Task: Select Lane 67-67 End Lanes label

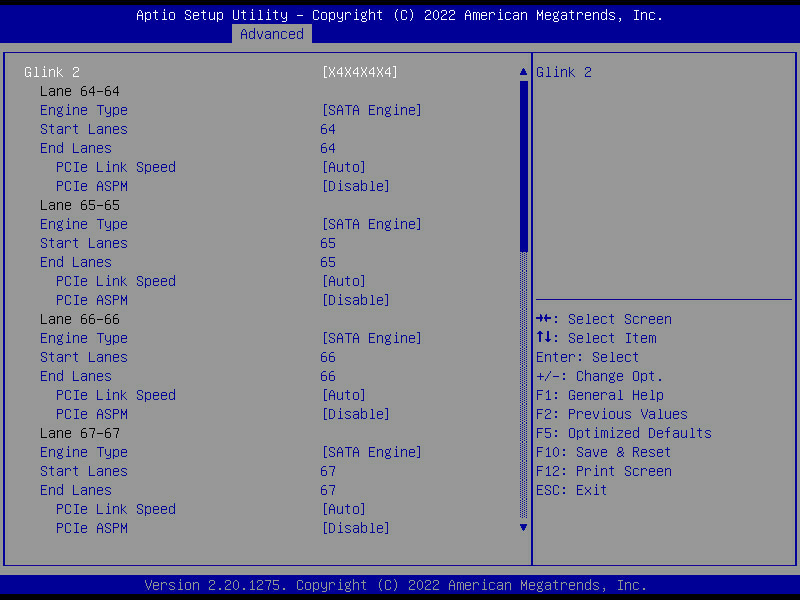Action: click(x=76, y=490)
